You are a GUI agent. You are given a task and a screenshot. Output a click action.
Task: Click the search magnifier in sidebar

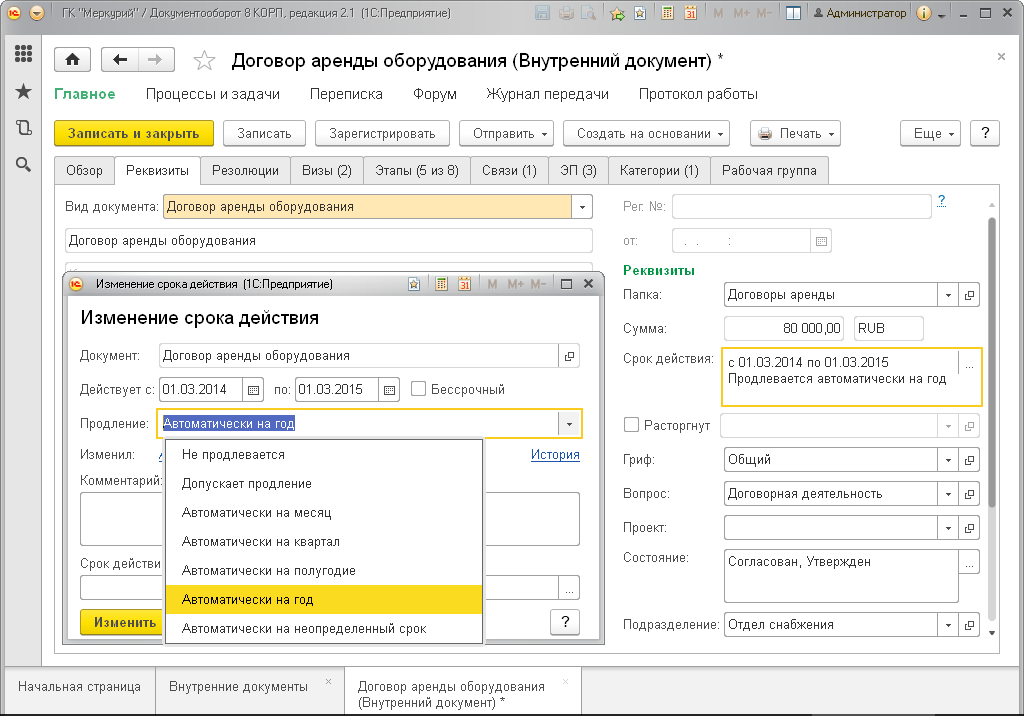point(24,164)
